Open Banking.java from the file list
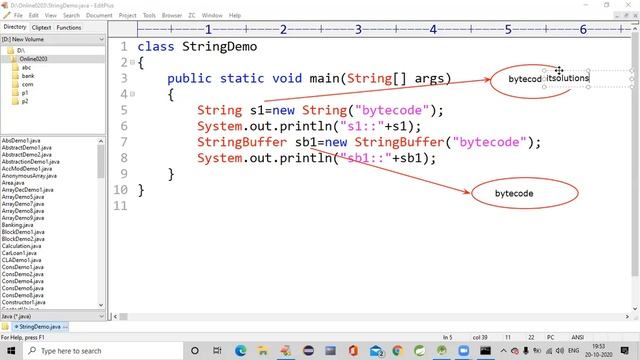The width and height of the screenshot is (640, 360). click(x=18, y=225)
